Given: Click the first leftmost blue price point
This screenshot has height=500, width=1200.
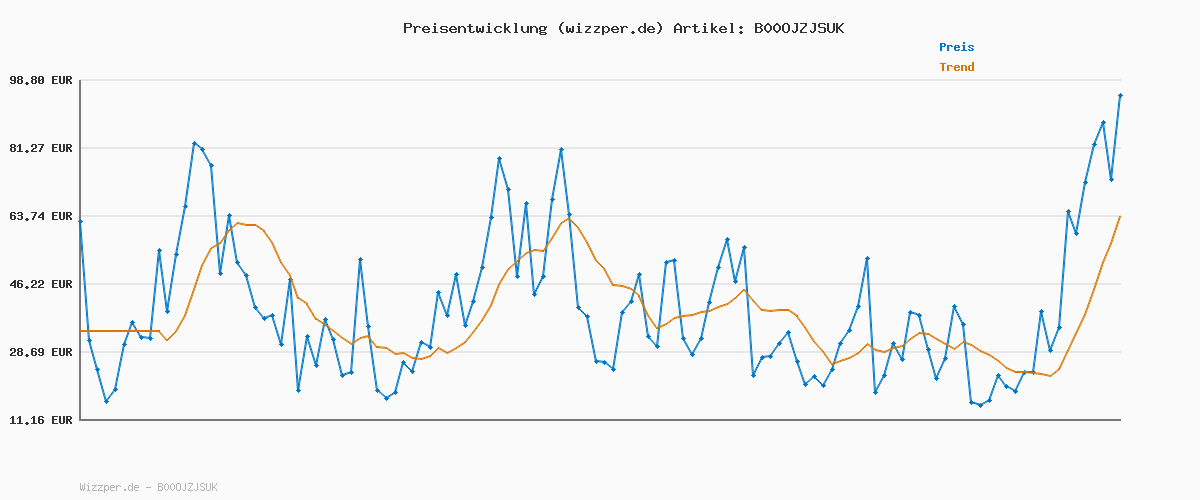Looking at the screenshot, I should tap(80, 221).
